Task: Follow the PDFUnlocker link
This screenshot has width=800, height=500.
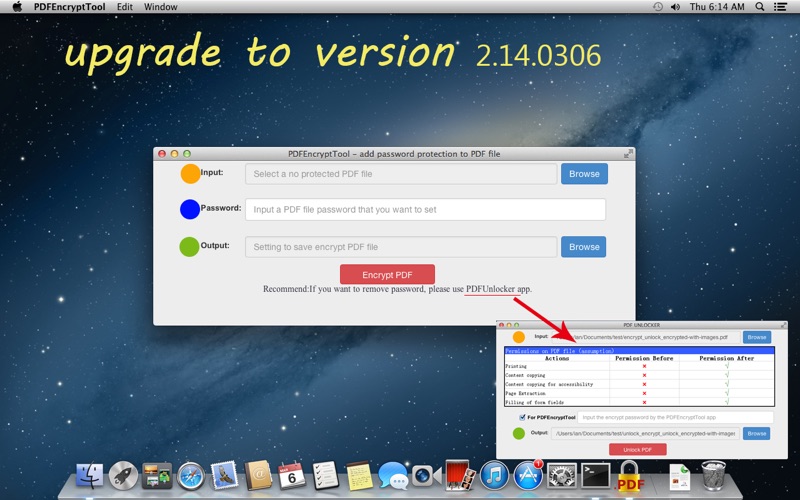Action: click(x=490, y=289)
